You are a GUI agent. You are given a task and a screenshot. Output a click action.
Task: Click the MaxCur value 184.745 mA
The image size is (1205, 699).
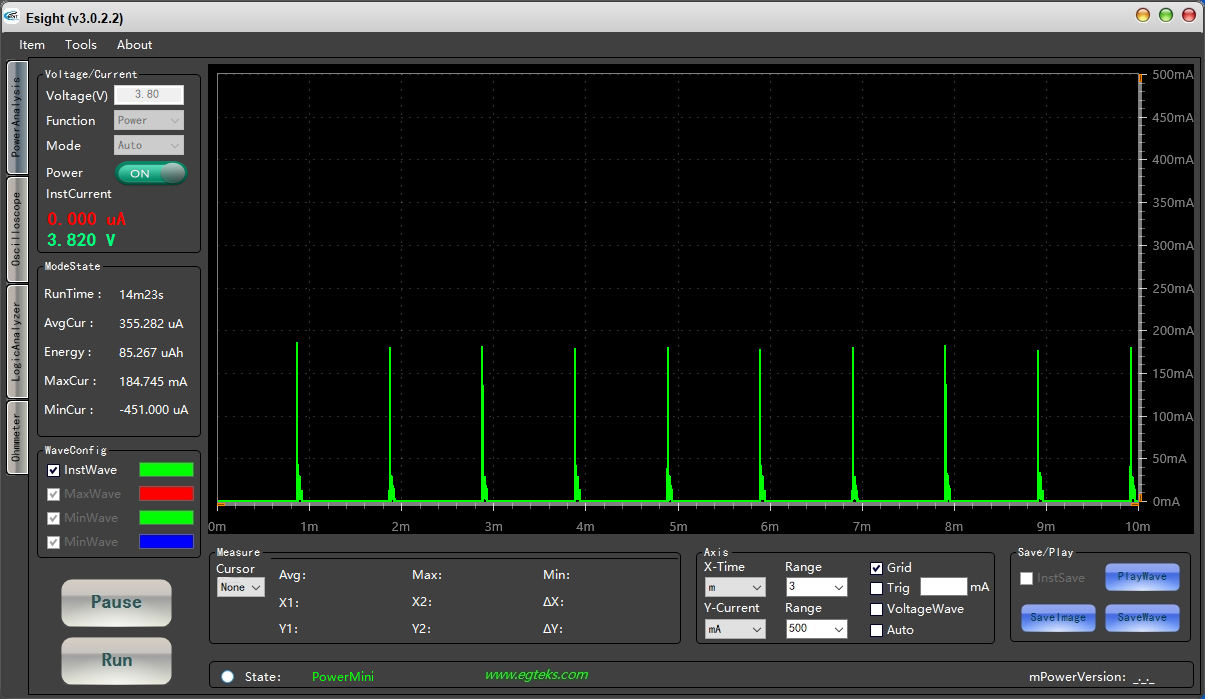click(x=153, y=381)
